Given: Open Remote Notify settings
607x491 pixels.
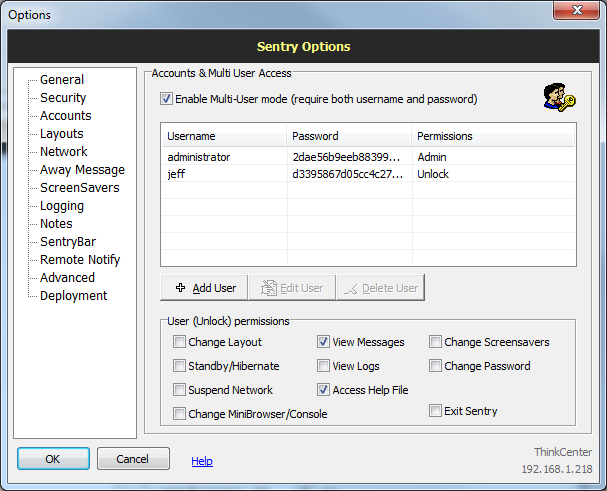Looking at the screenshot, I should pos(80,260).
